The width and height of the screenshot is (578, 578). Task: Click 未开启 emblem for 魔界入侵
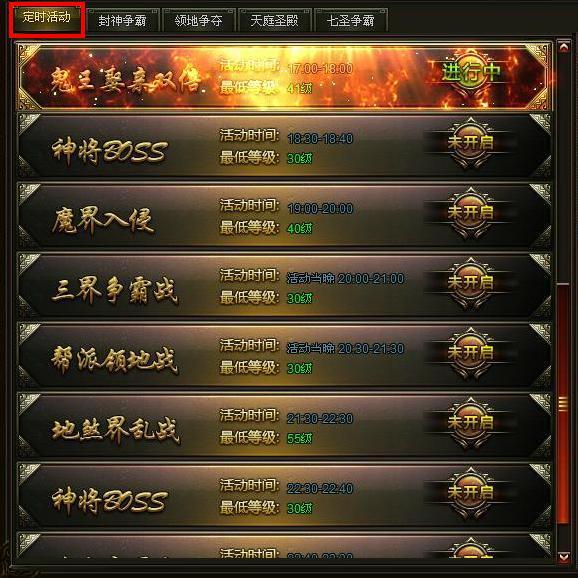click(x=470, y=213)
